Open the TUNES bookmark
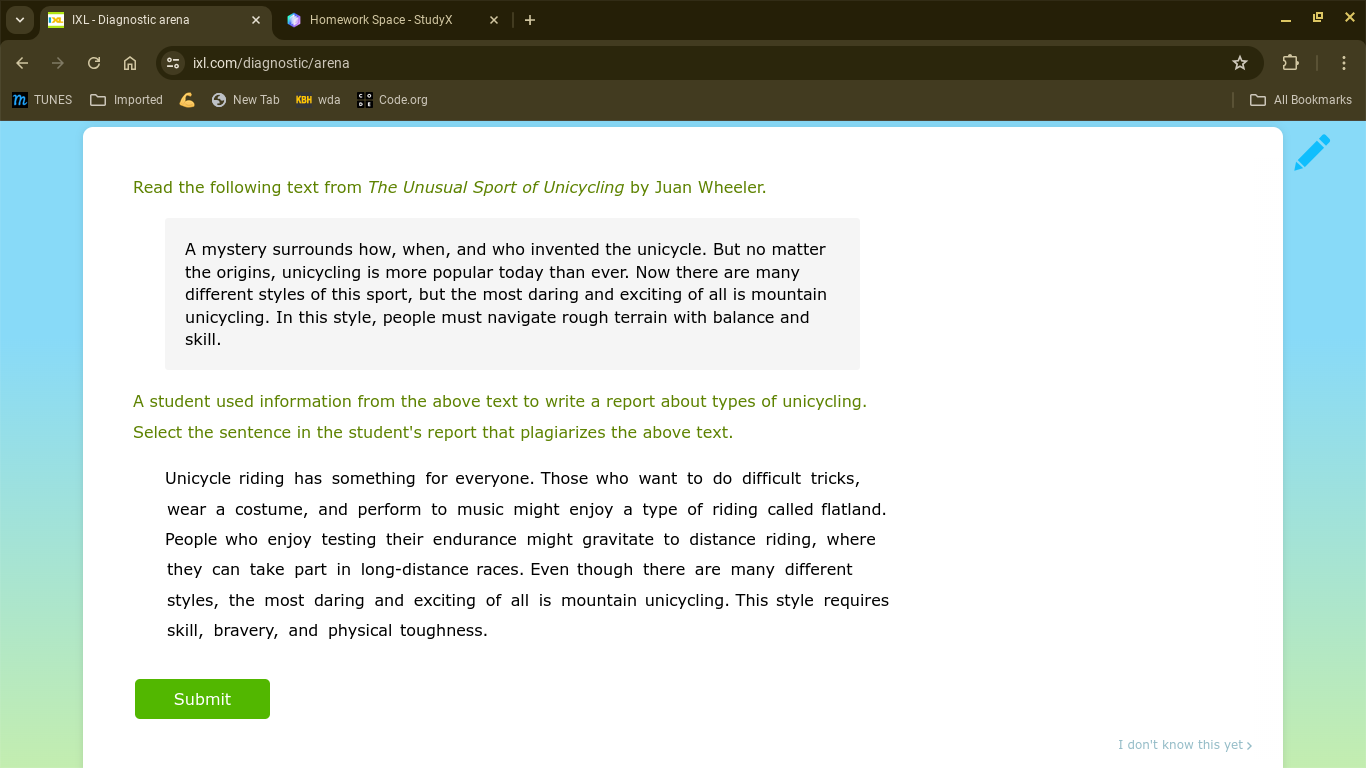Screen dimensions: 1366x768 42,100
